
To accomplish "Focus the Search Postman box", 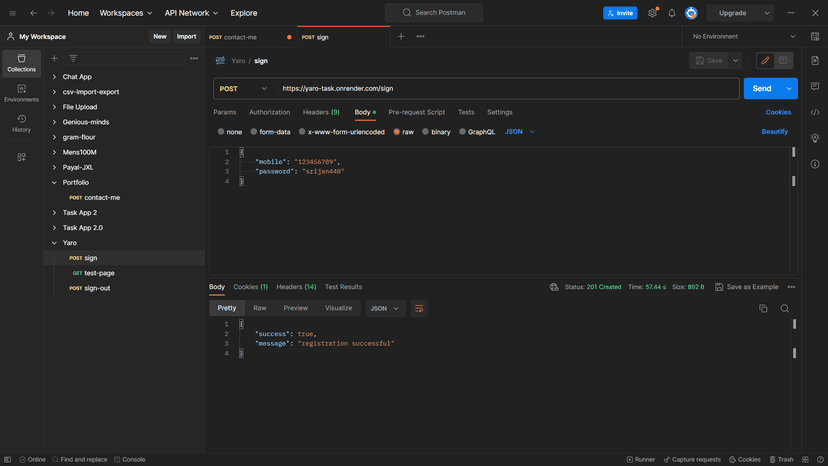I will pos(434,13).
